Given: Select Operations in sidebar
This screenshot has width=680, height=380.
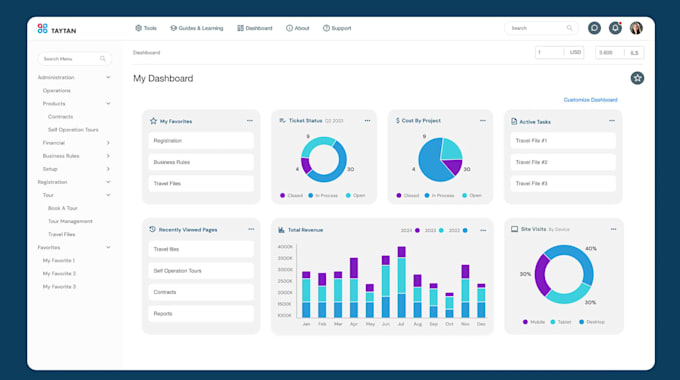Looking at the screenshot, I should [x=56, y=91].
